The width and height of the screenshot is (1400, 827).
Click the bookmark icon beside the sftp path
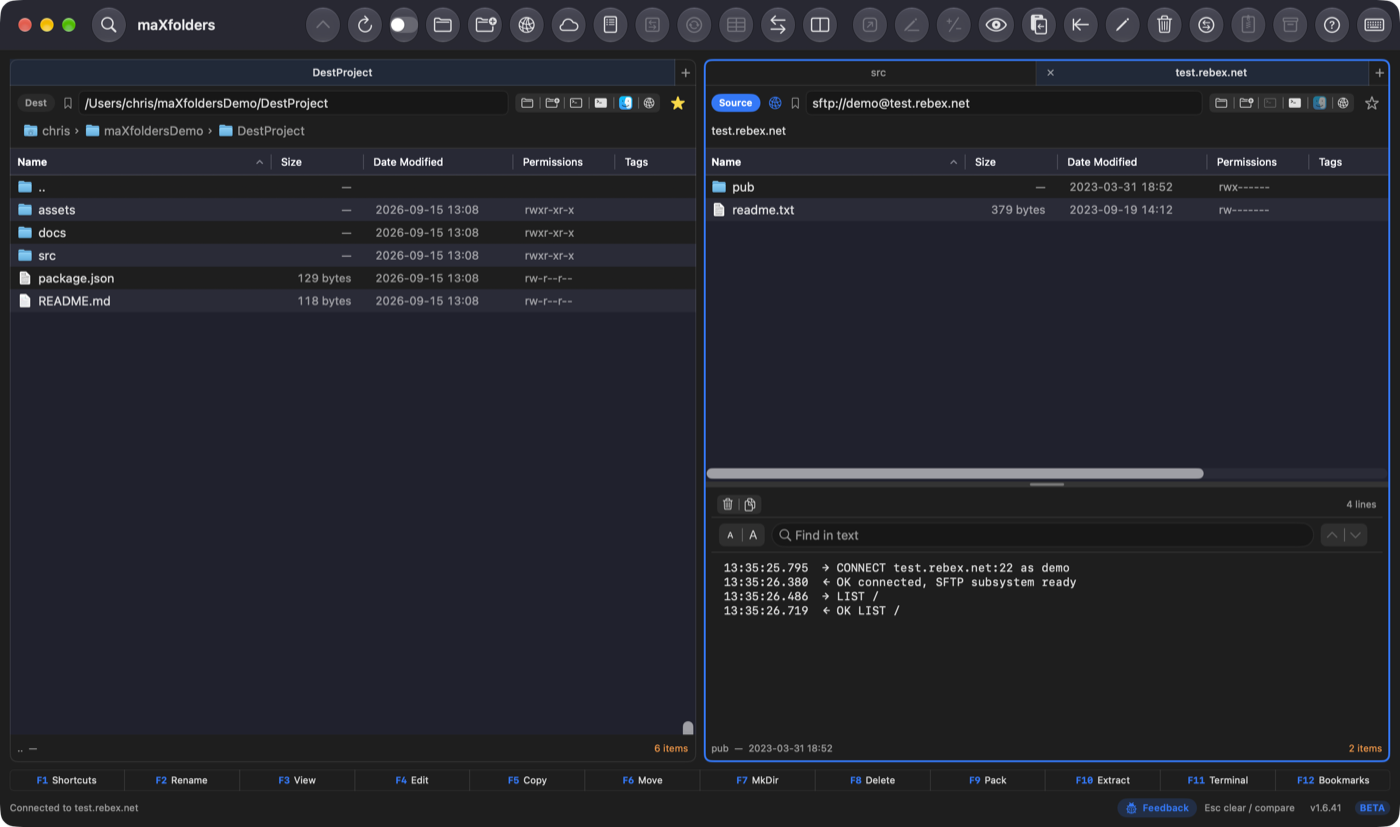[x=795, y=103]
